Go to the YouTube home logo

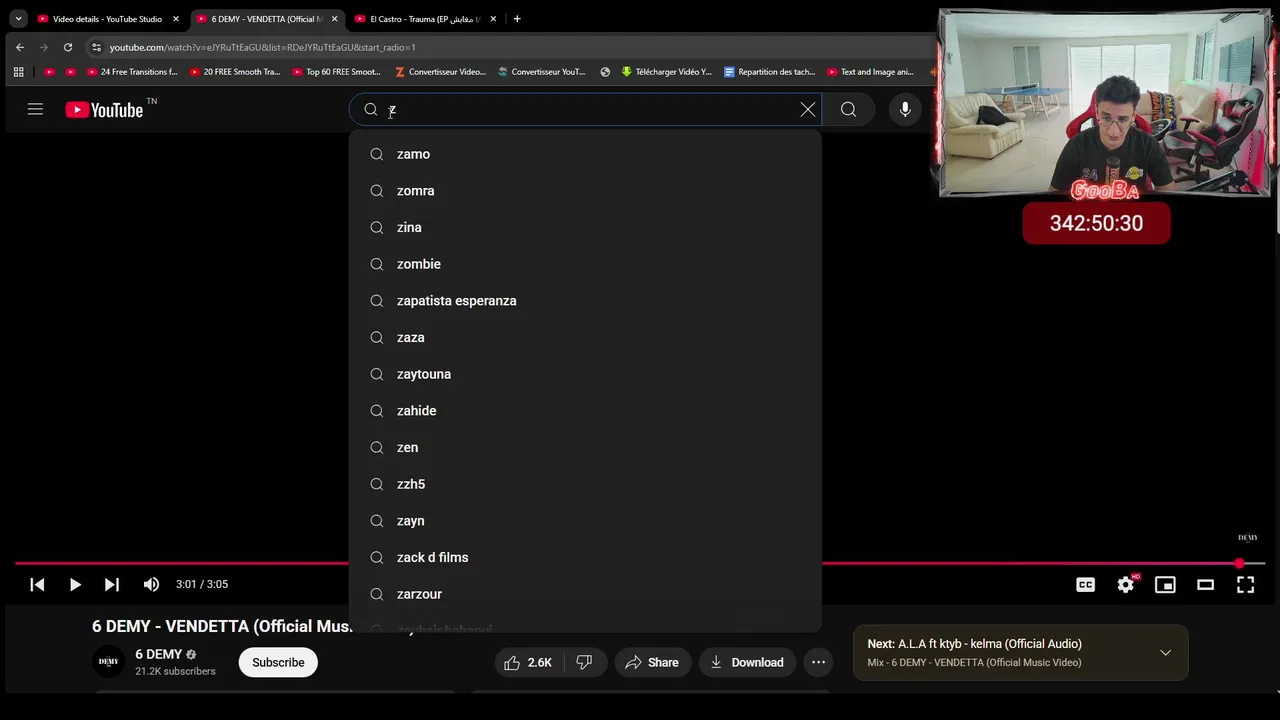[x=104, y=110]
